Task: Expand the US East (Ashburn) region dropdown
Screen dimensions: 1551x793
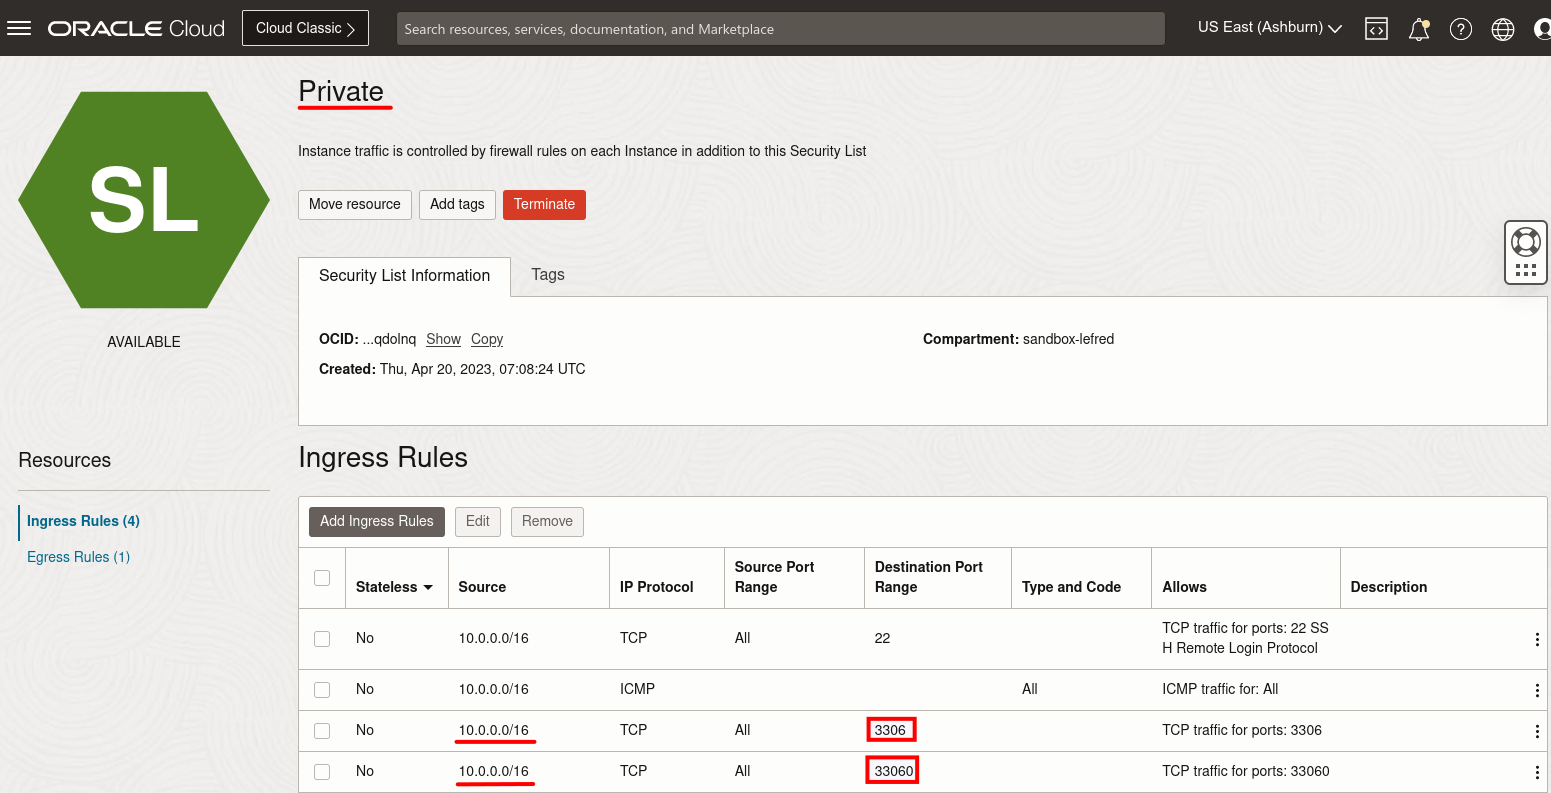Action: (x=1269, y=28)
